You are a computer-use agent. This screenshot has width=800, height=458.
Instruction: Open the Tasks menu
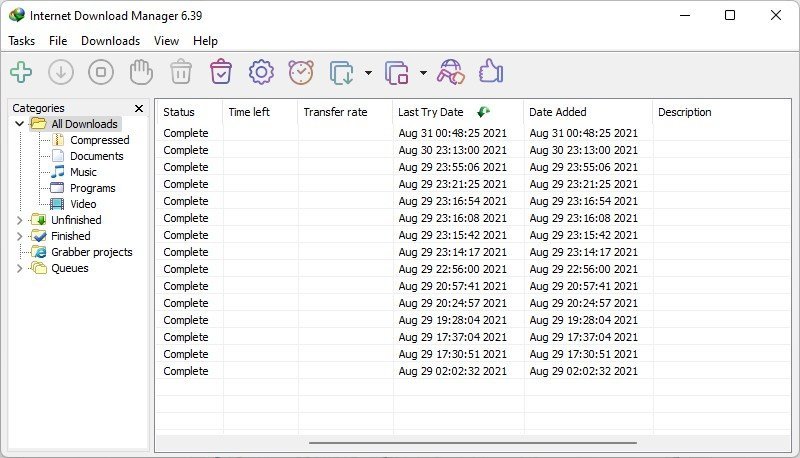pos(21,41)
